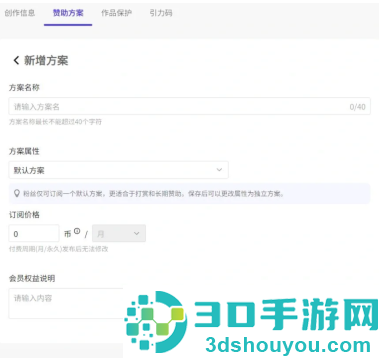Click the 新增方案 heading text
The image size is (379, 360).
tap(46, 61)
